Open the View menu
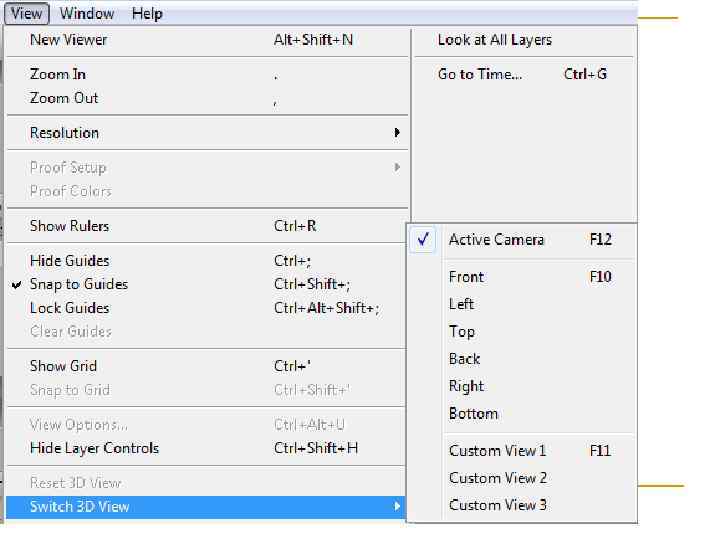 pyautogui.click(x=26, y=14)
